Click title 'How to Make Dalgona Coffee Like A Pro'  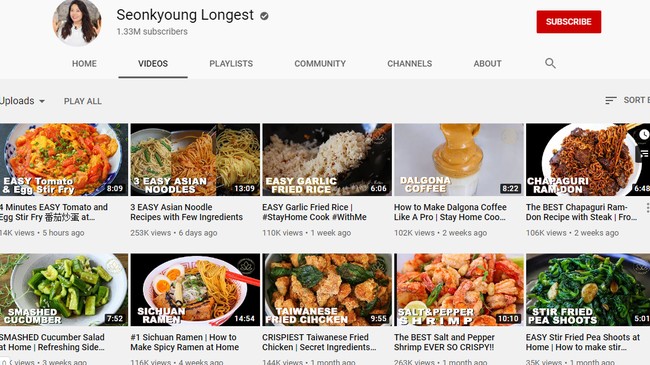tap(450, 212)
